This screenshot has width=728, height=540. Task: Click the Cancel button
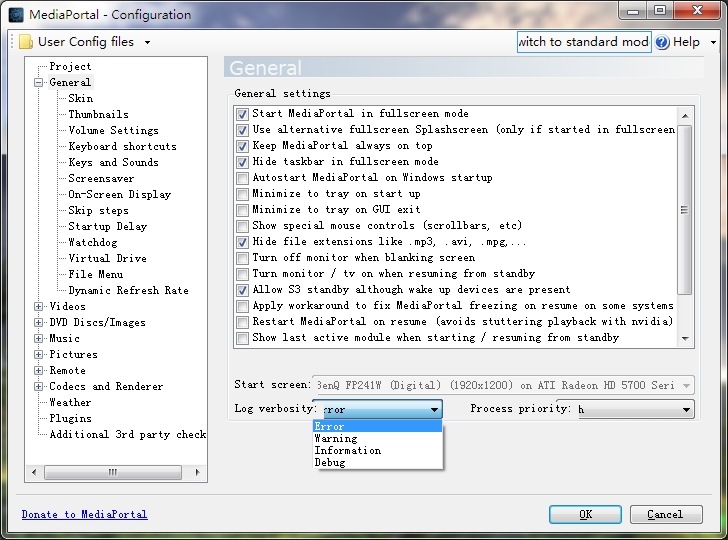(x=666, y=514)
